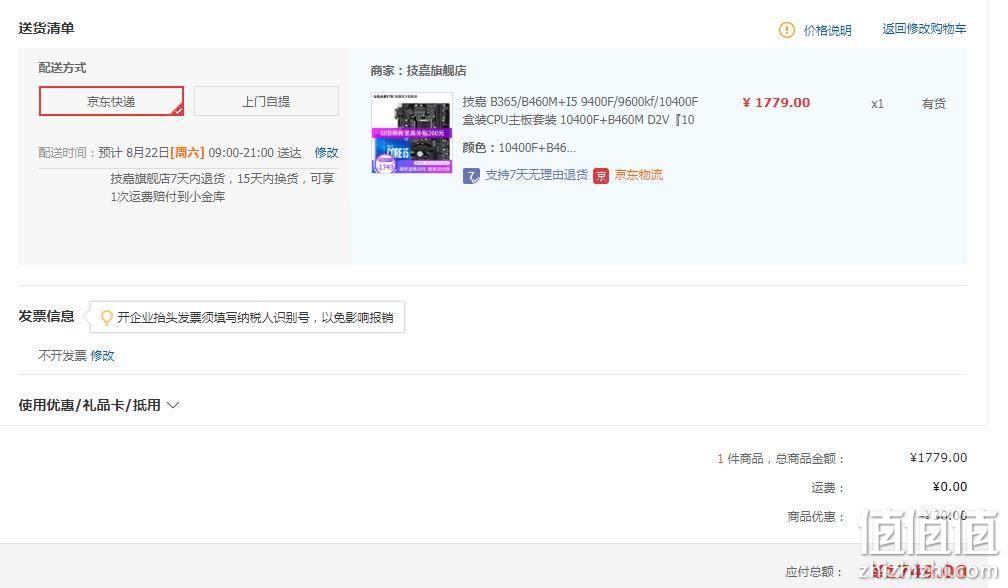This screenshot has width=1008, height=588.
Task: Click the 价格说明 warning icon
Action: pyautogui.click(x=786, y=30)
